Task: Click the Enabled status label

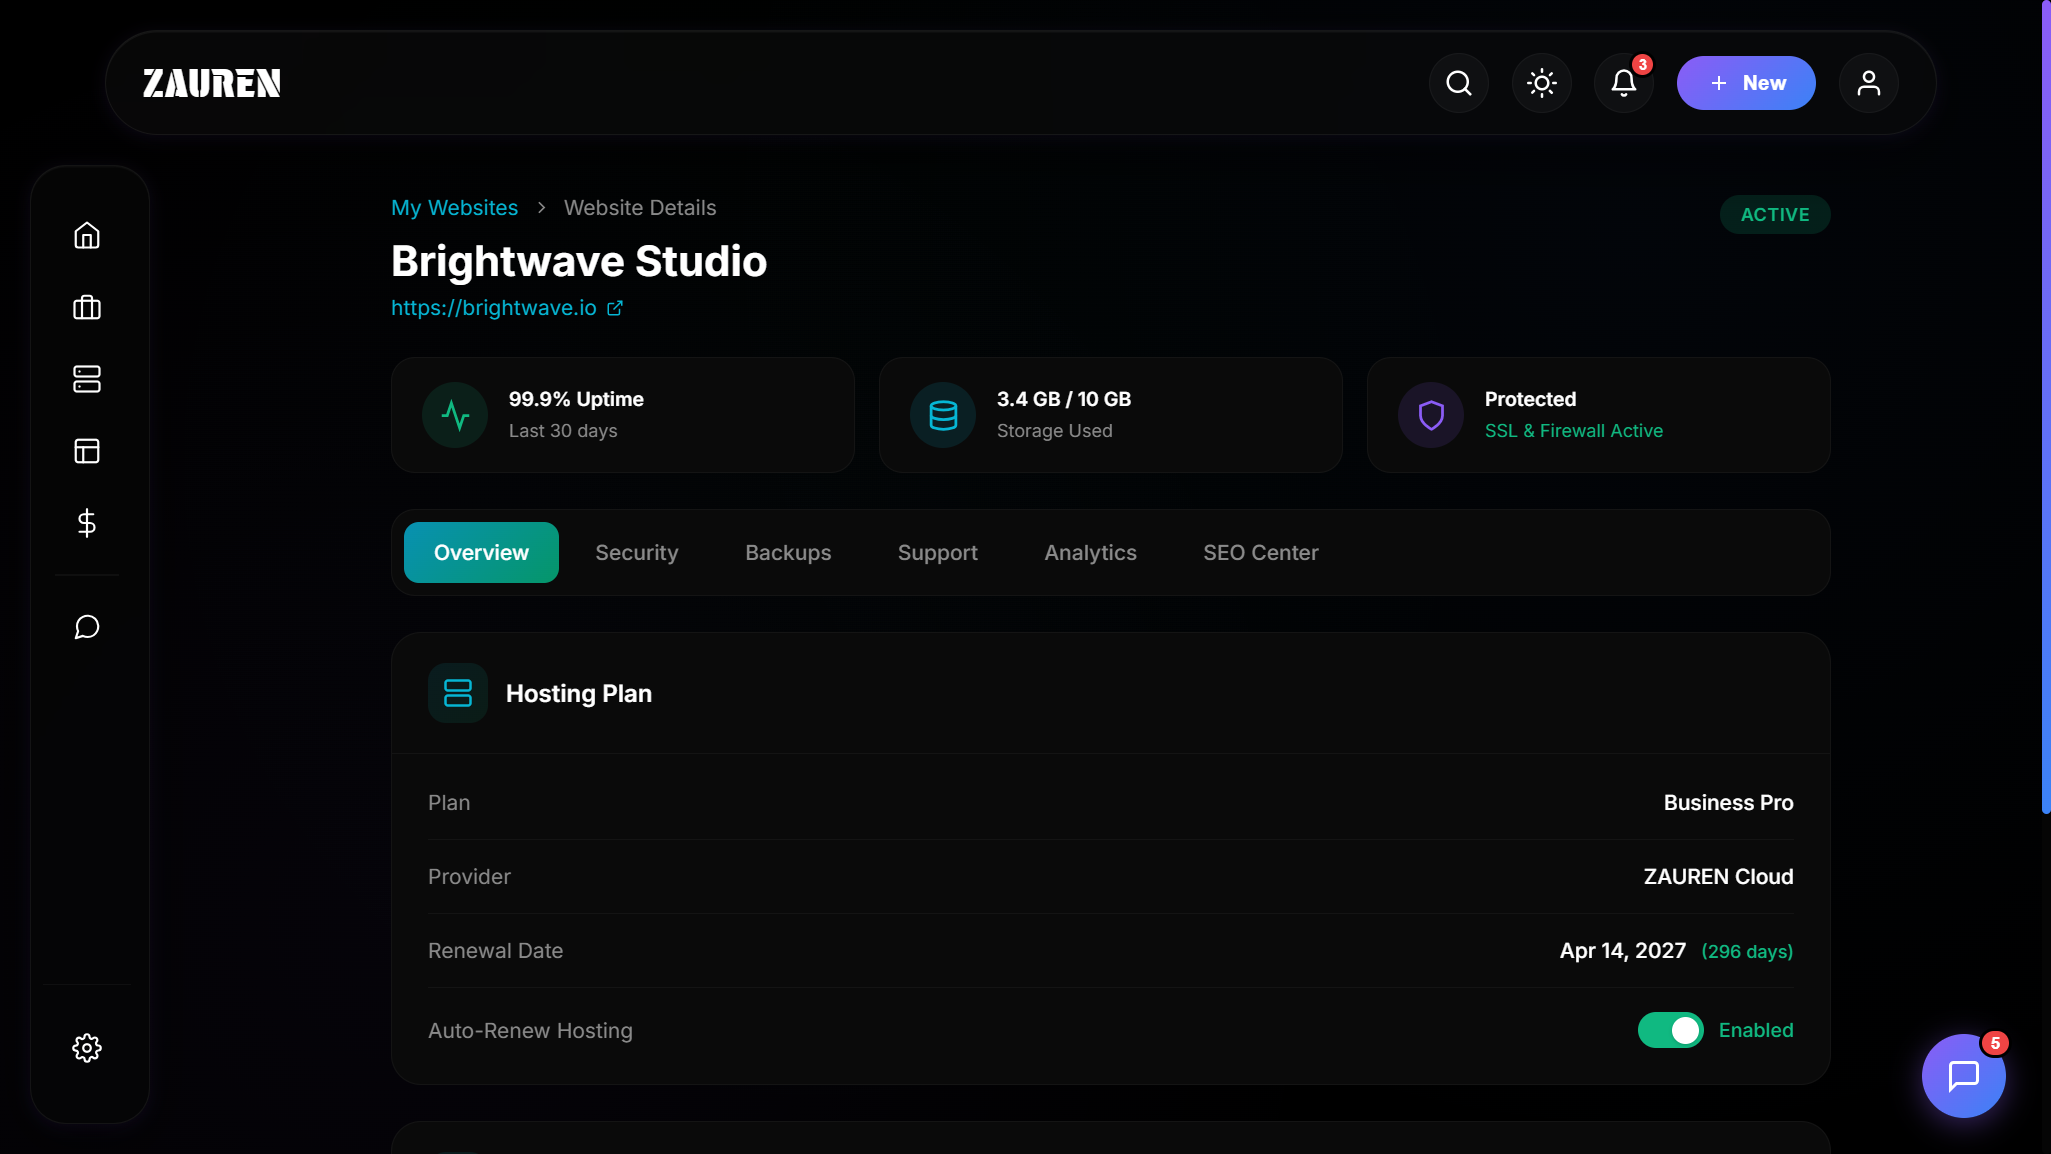Action: 1756,1030
